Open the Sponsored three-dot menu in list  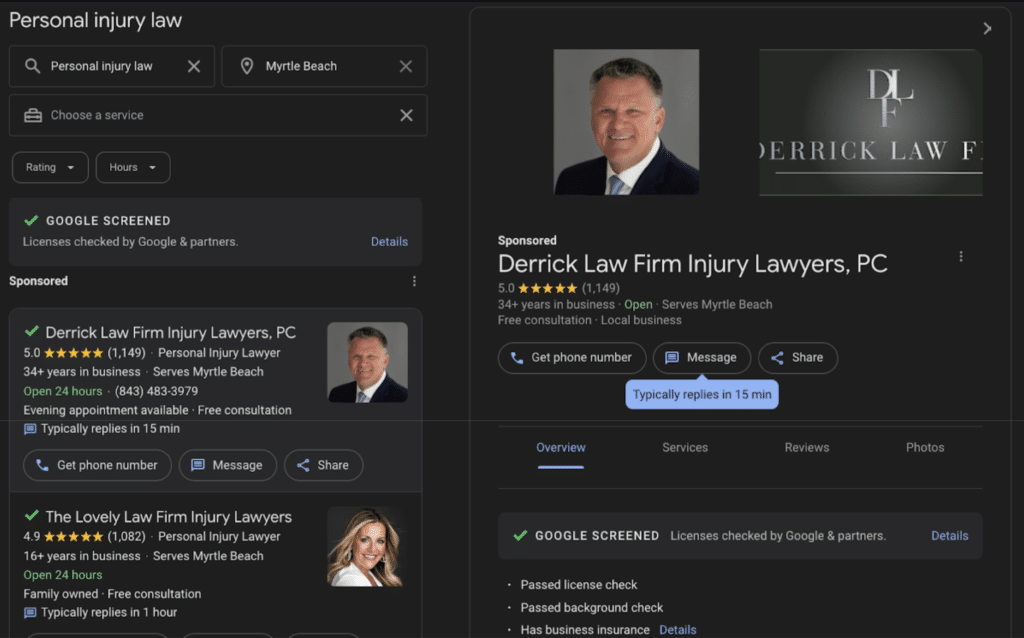click(x=414, y=281)
